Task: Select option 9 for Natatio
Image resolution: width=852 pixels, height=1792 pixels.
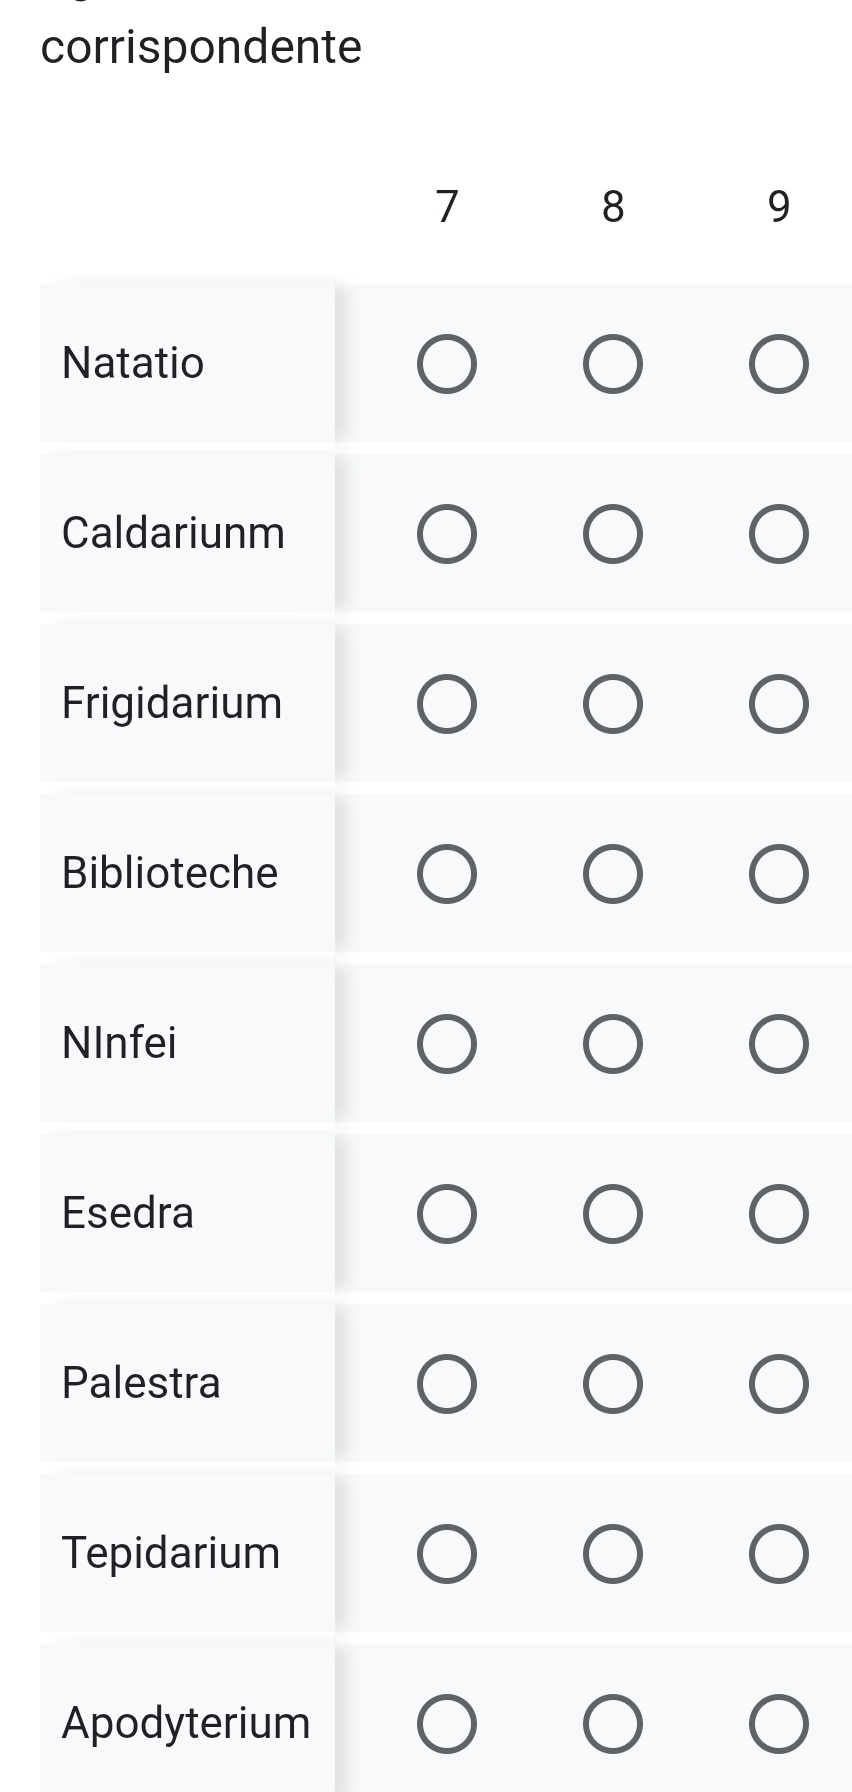Action: [x=779, y=364]
